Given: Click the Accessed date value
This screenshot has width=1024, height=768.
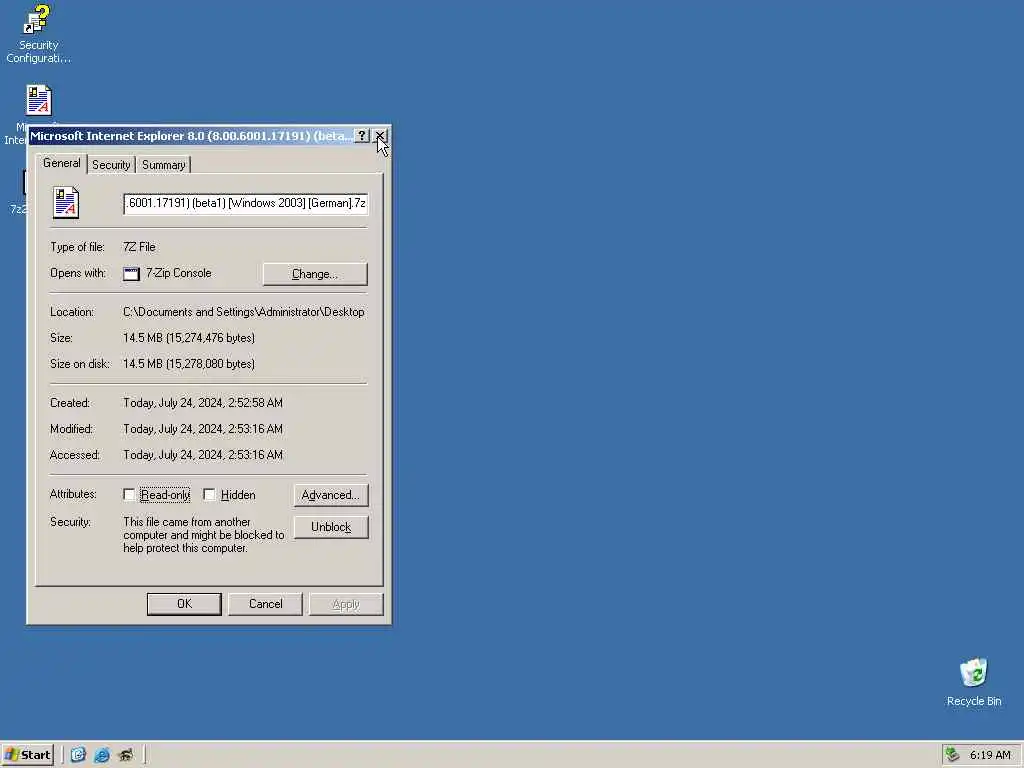Looking at the screenshot, I should click(x=202, y=455).
